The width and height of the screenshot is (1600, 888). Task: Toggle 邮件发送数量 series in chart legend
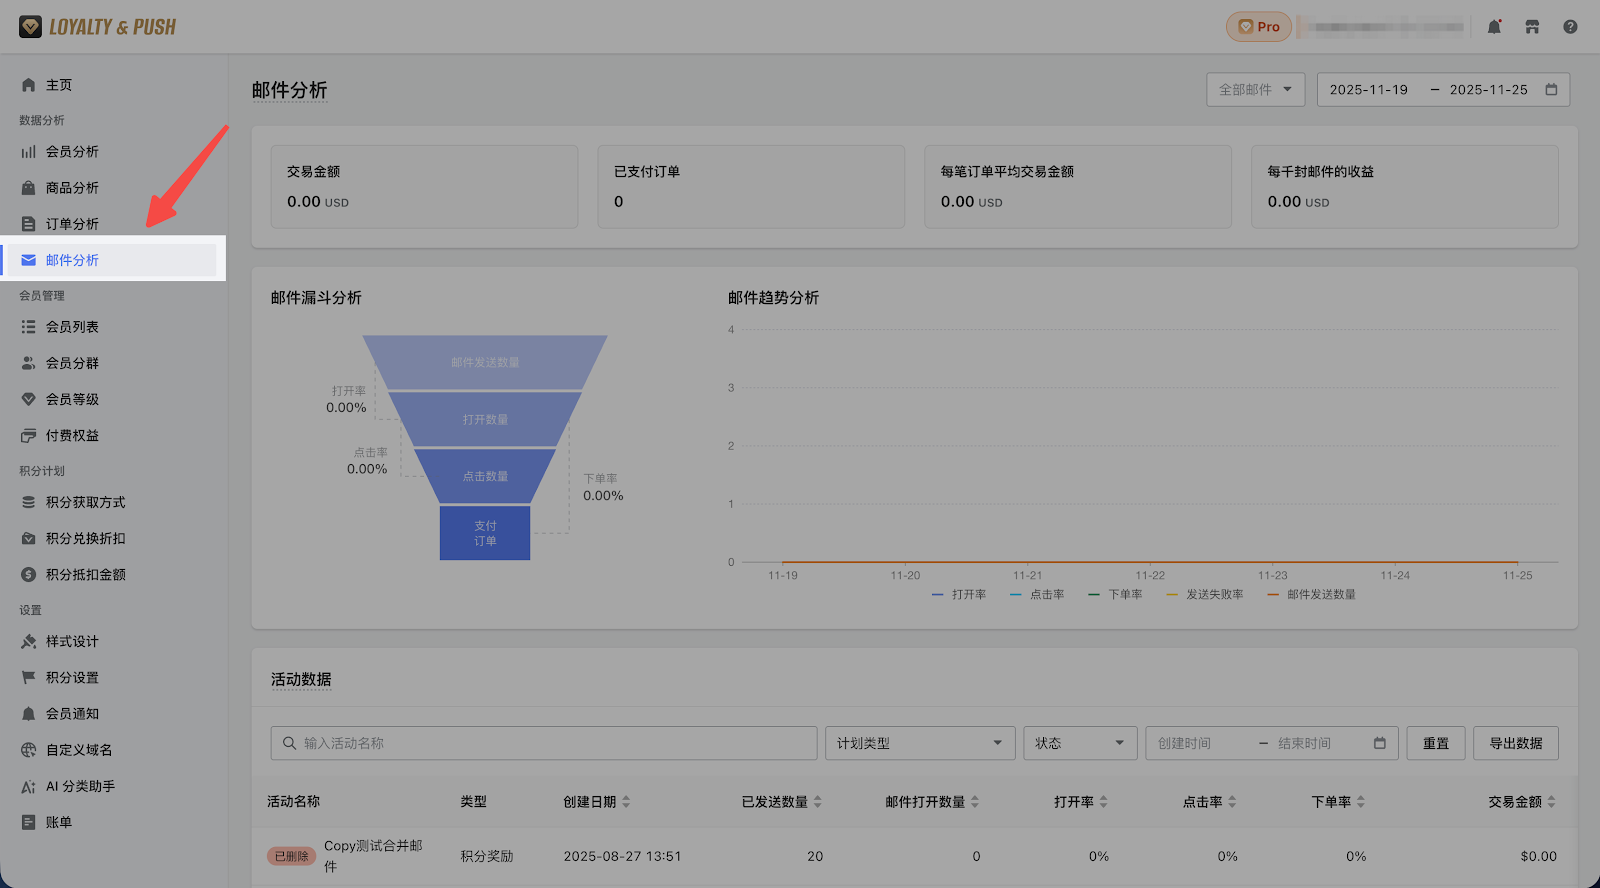(1311, 595)
